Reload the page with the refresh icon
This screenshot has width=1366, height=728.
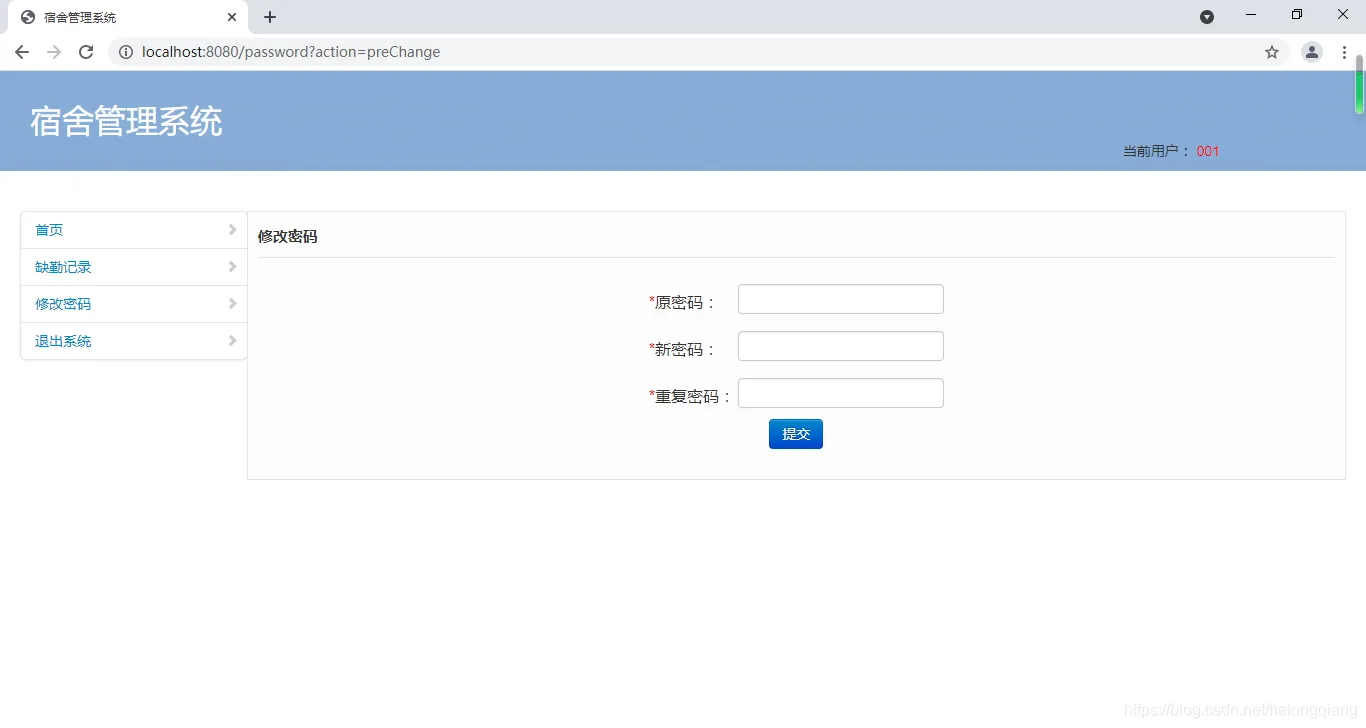tap(86, 52)
